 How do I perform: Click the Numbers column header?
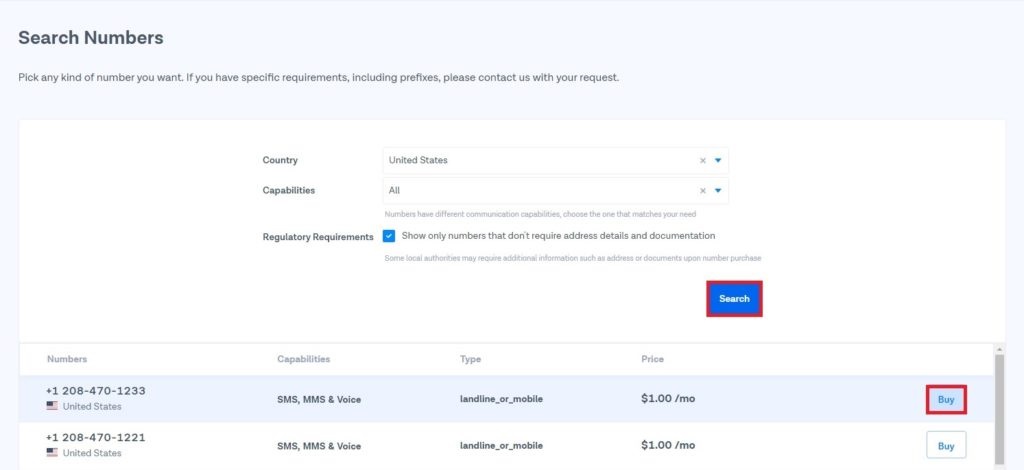[x=67, y=359]
